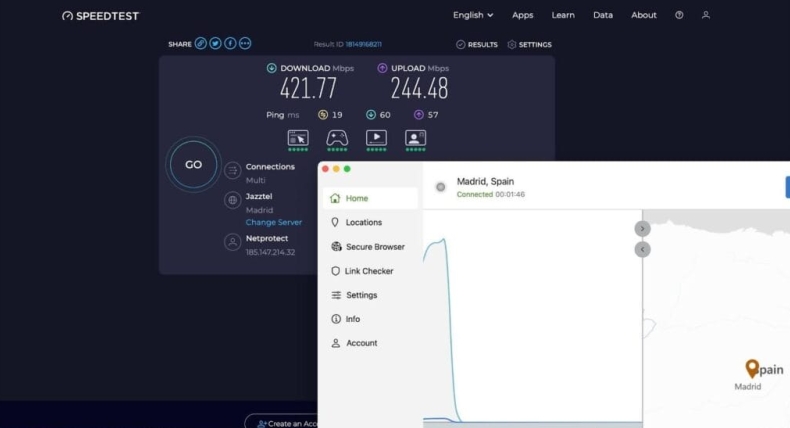Click the Connections multi icon
Image resolution: width=790 pixels, height=428 pixels.
232,170
